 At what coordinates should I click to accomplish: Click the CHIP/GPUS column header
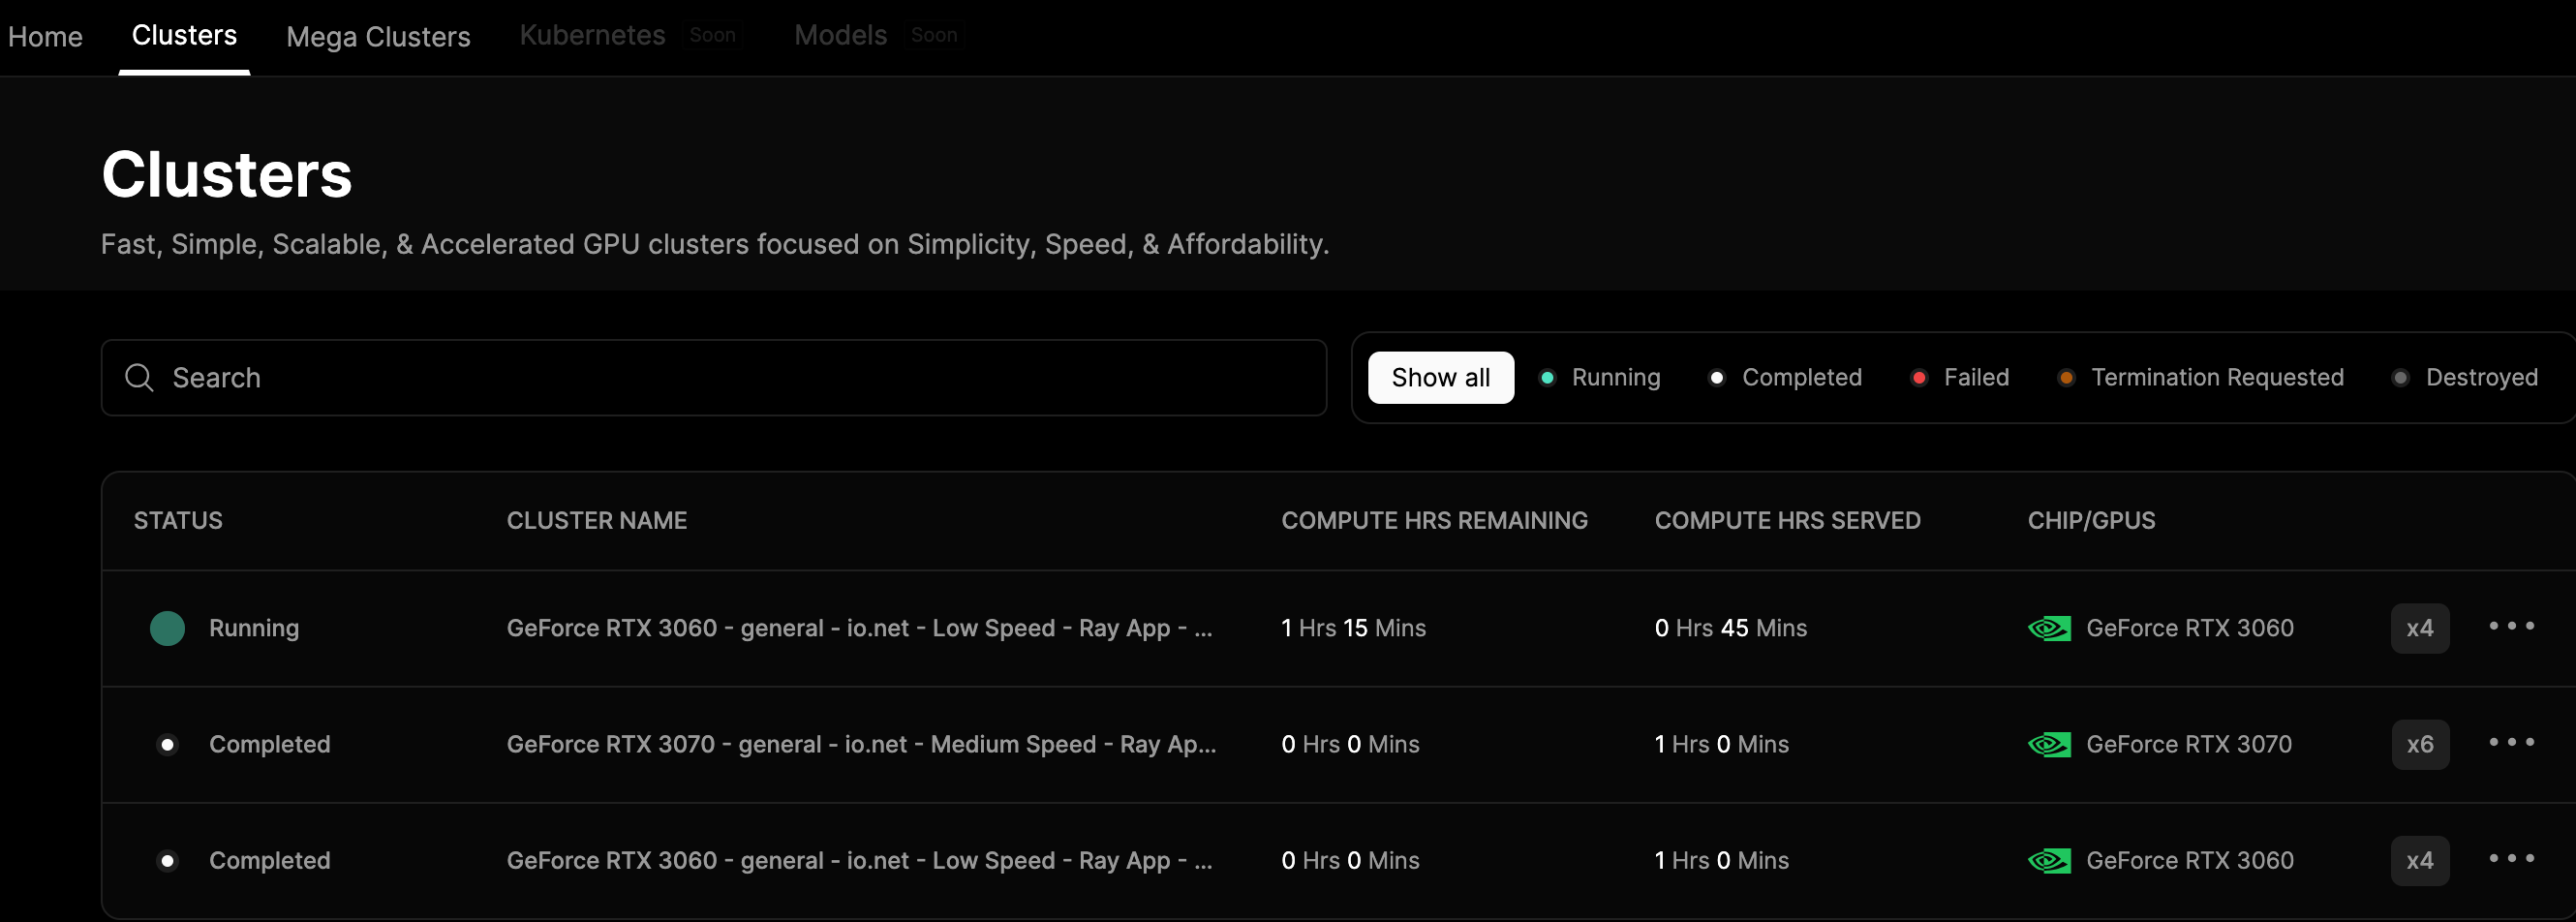click(2091, 521)
